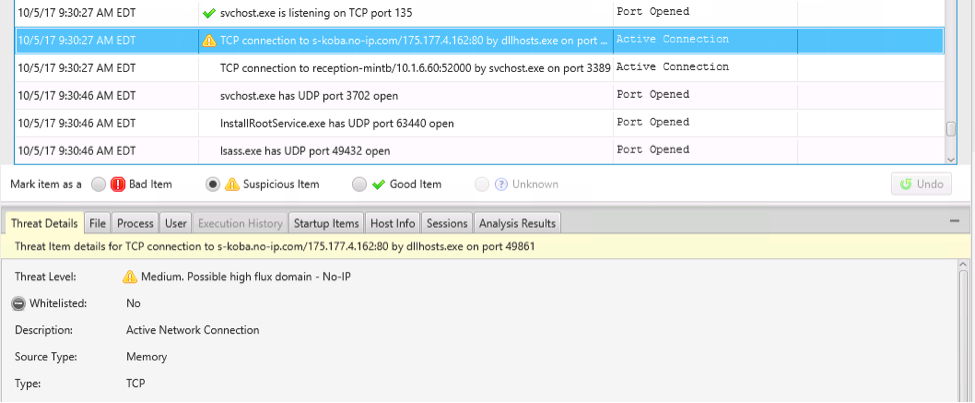Switch to the Host Info tab
Image resolution: width=975 pixels, height=403 pixels.
[x=392, y=222]
